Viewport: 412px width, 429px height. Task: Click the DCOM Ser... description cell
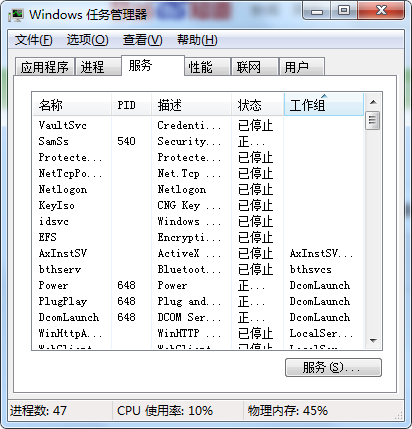[x=189, y=317]
